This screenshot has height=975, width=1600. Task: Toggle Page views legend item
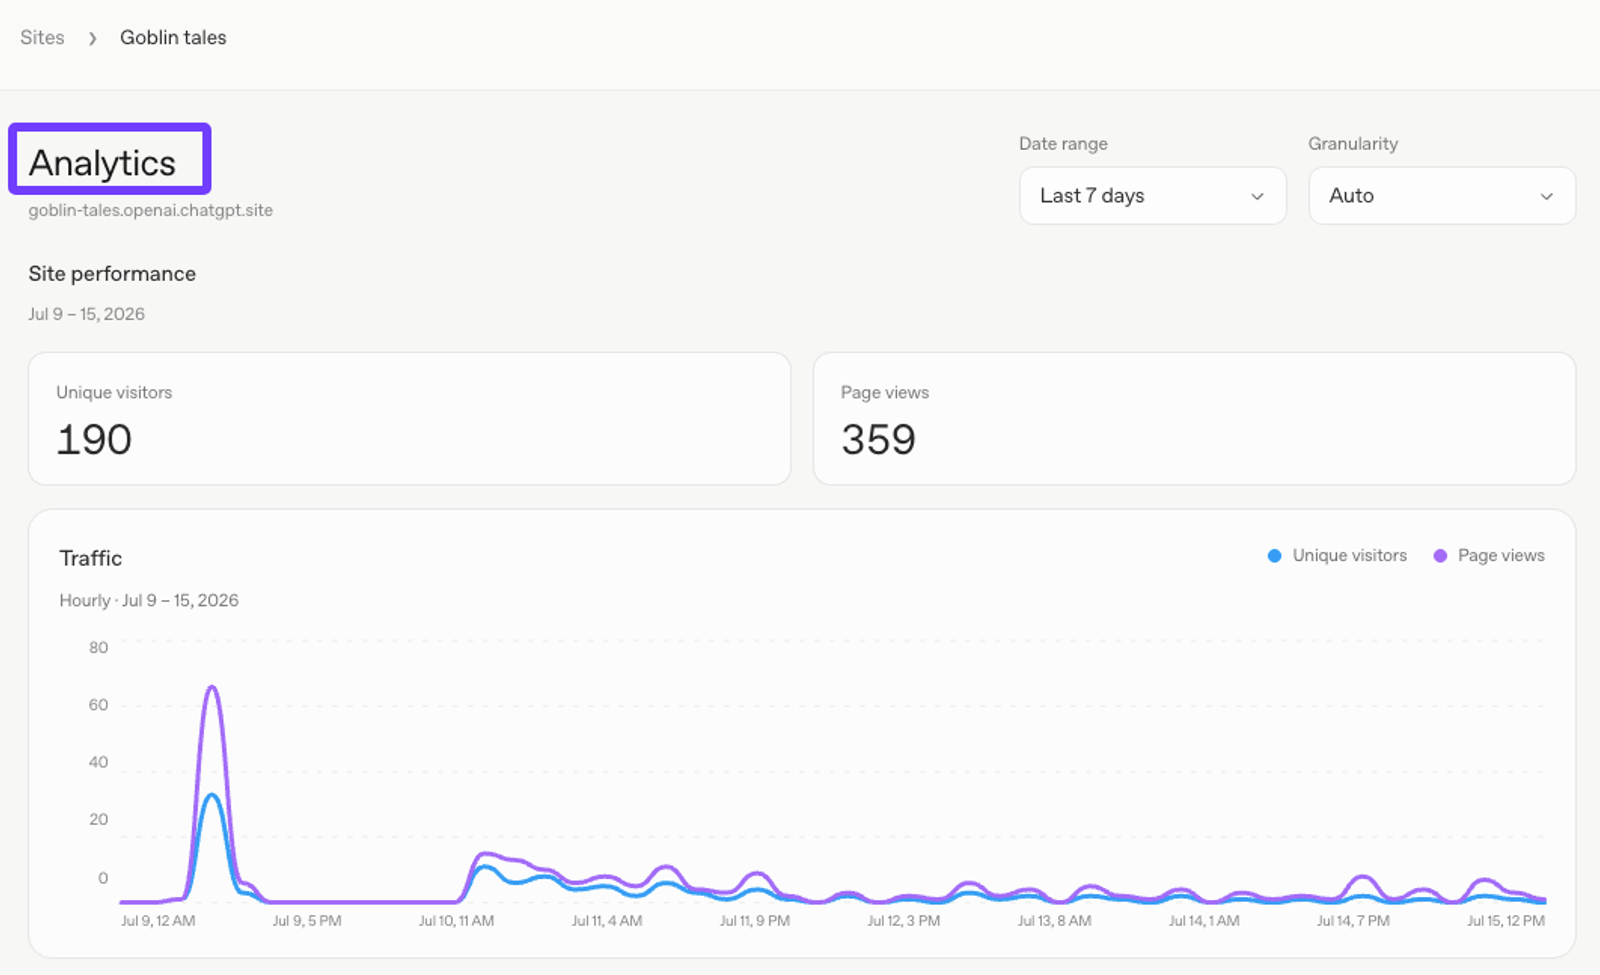click(1489, 556)
